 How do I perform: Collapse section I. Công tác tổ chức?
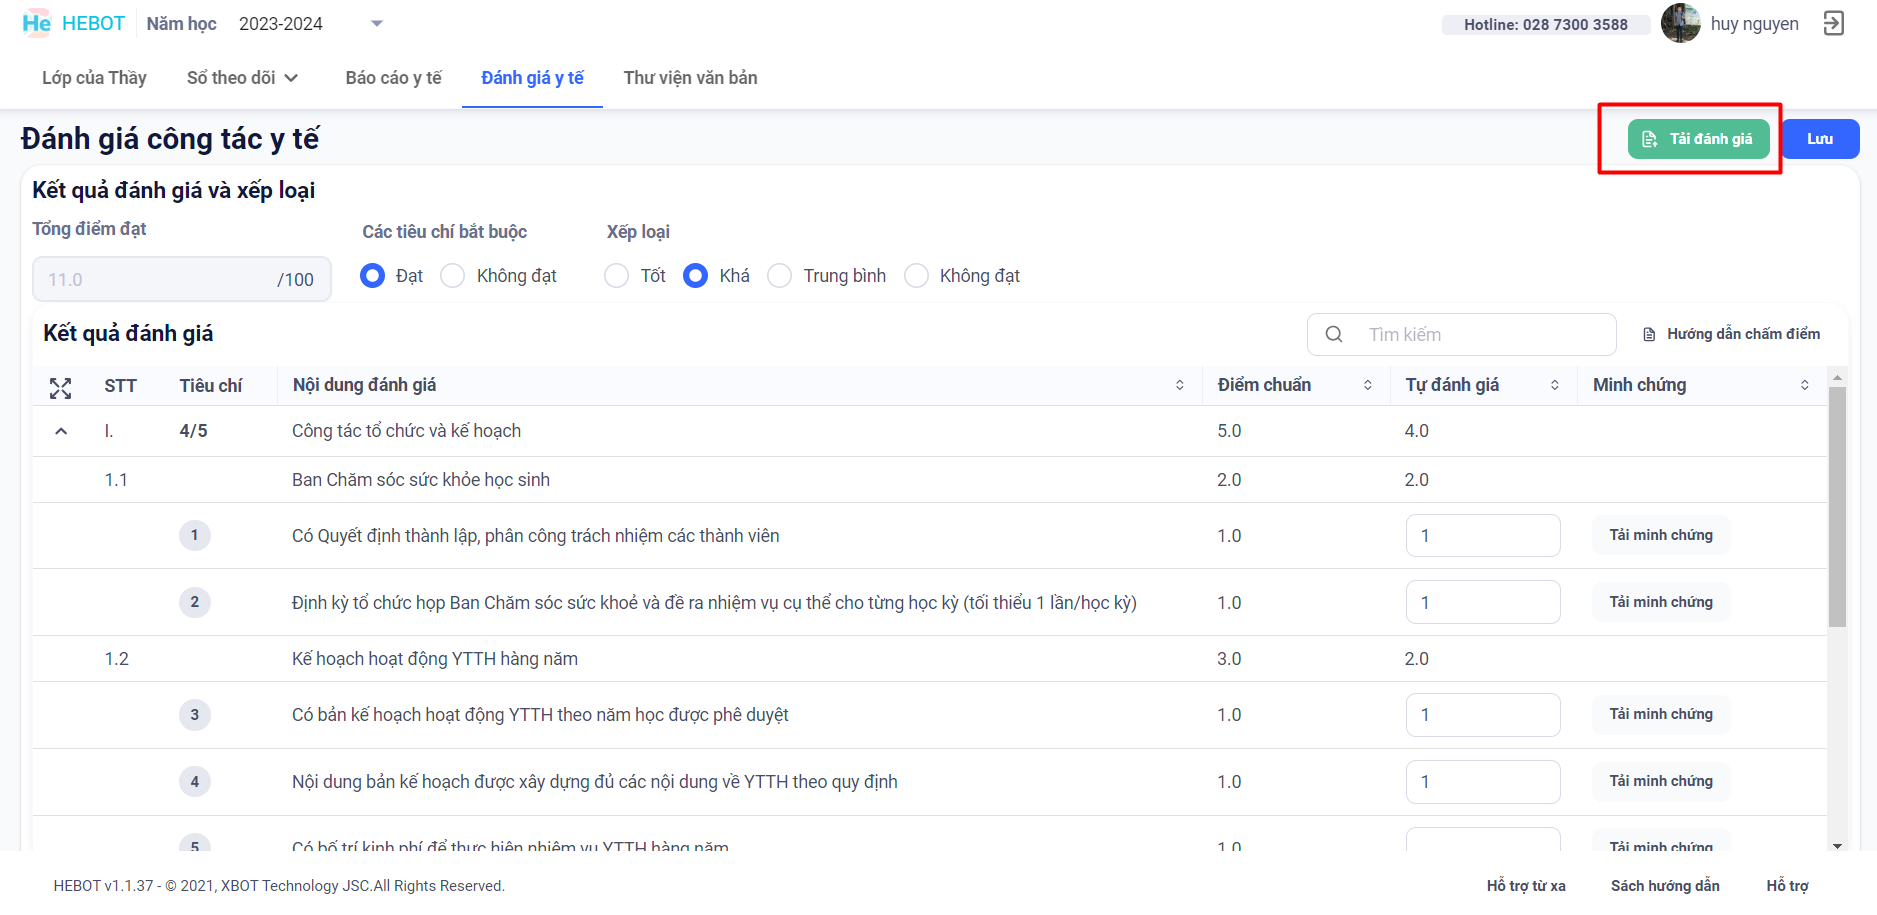(61, 431)
